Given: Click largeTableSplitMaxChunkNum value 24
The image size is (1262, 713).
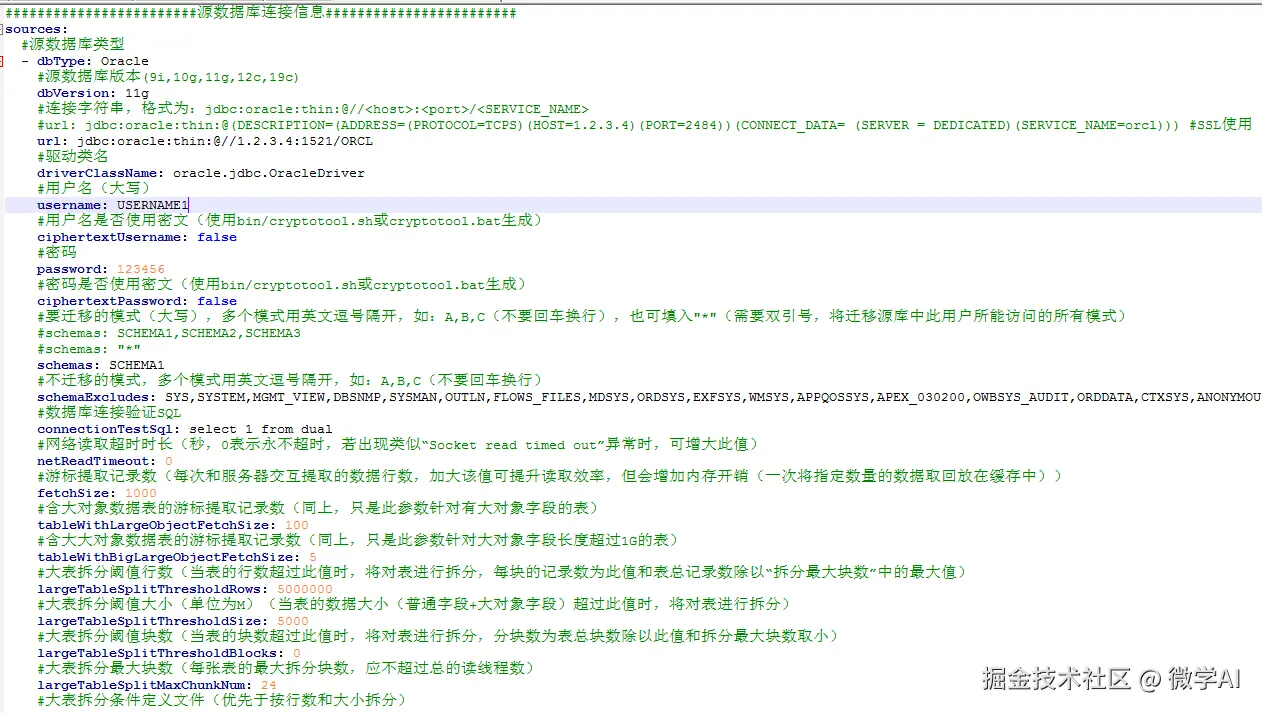Looking at the screenshot, I should [269, 685].
